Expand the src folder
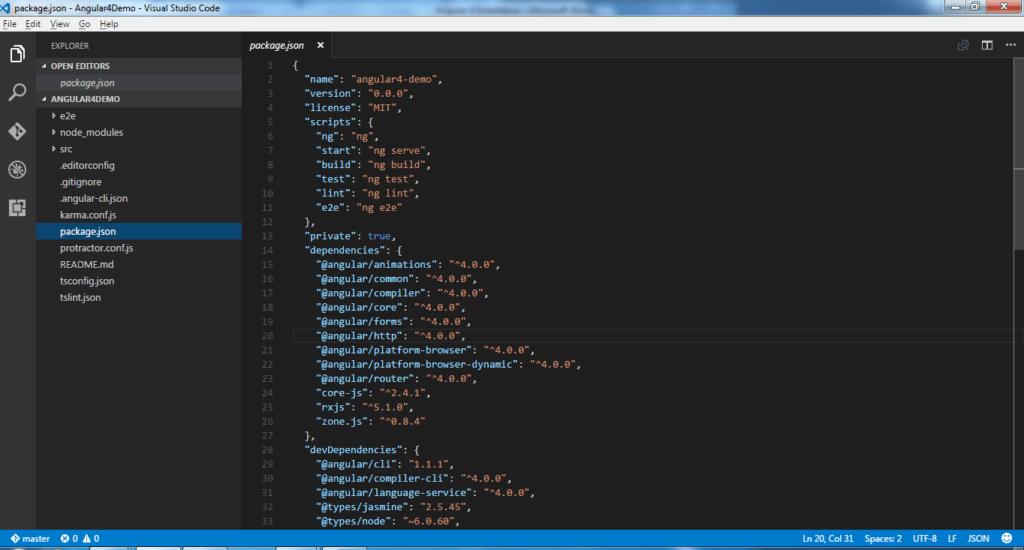 (54, 149)
